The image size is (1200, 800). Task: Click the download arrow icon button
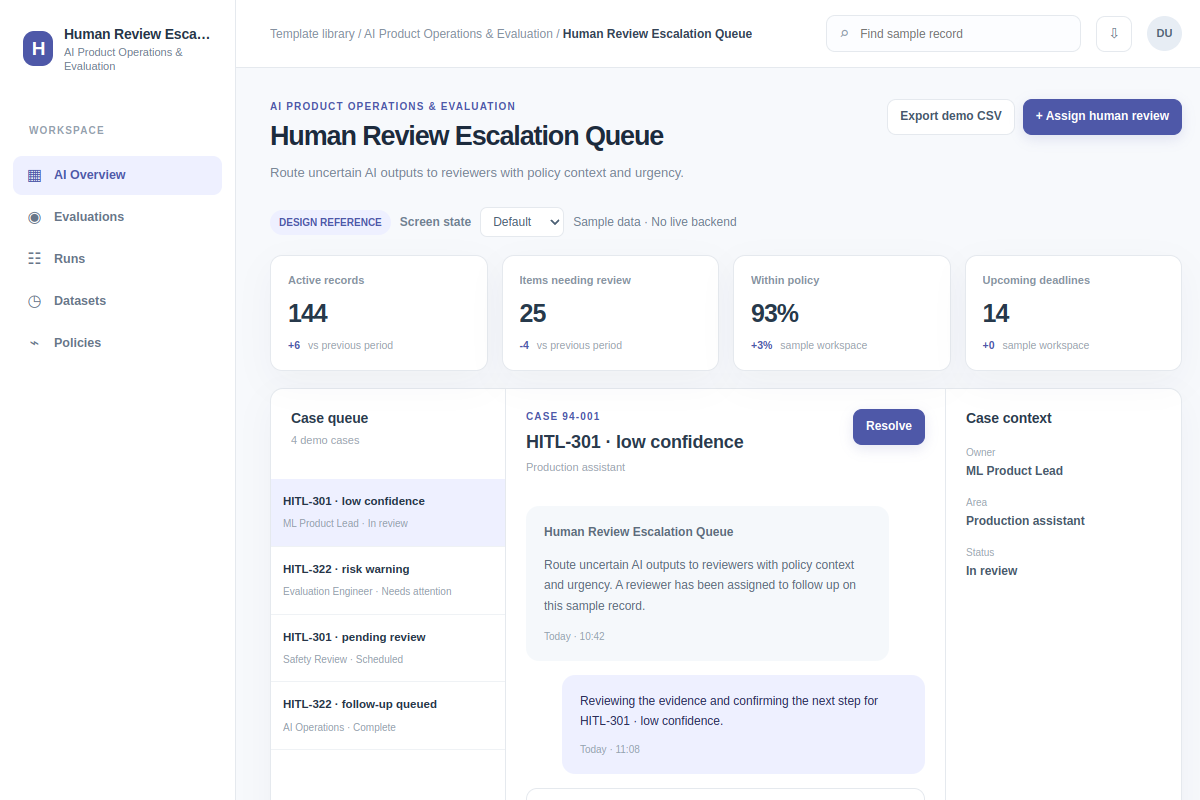pyautogui.click(x=1114, y=33)
